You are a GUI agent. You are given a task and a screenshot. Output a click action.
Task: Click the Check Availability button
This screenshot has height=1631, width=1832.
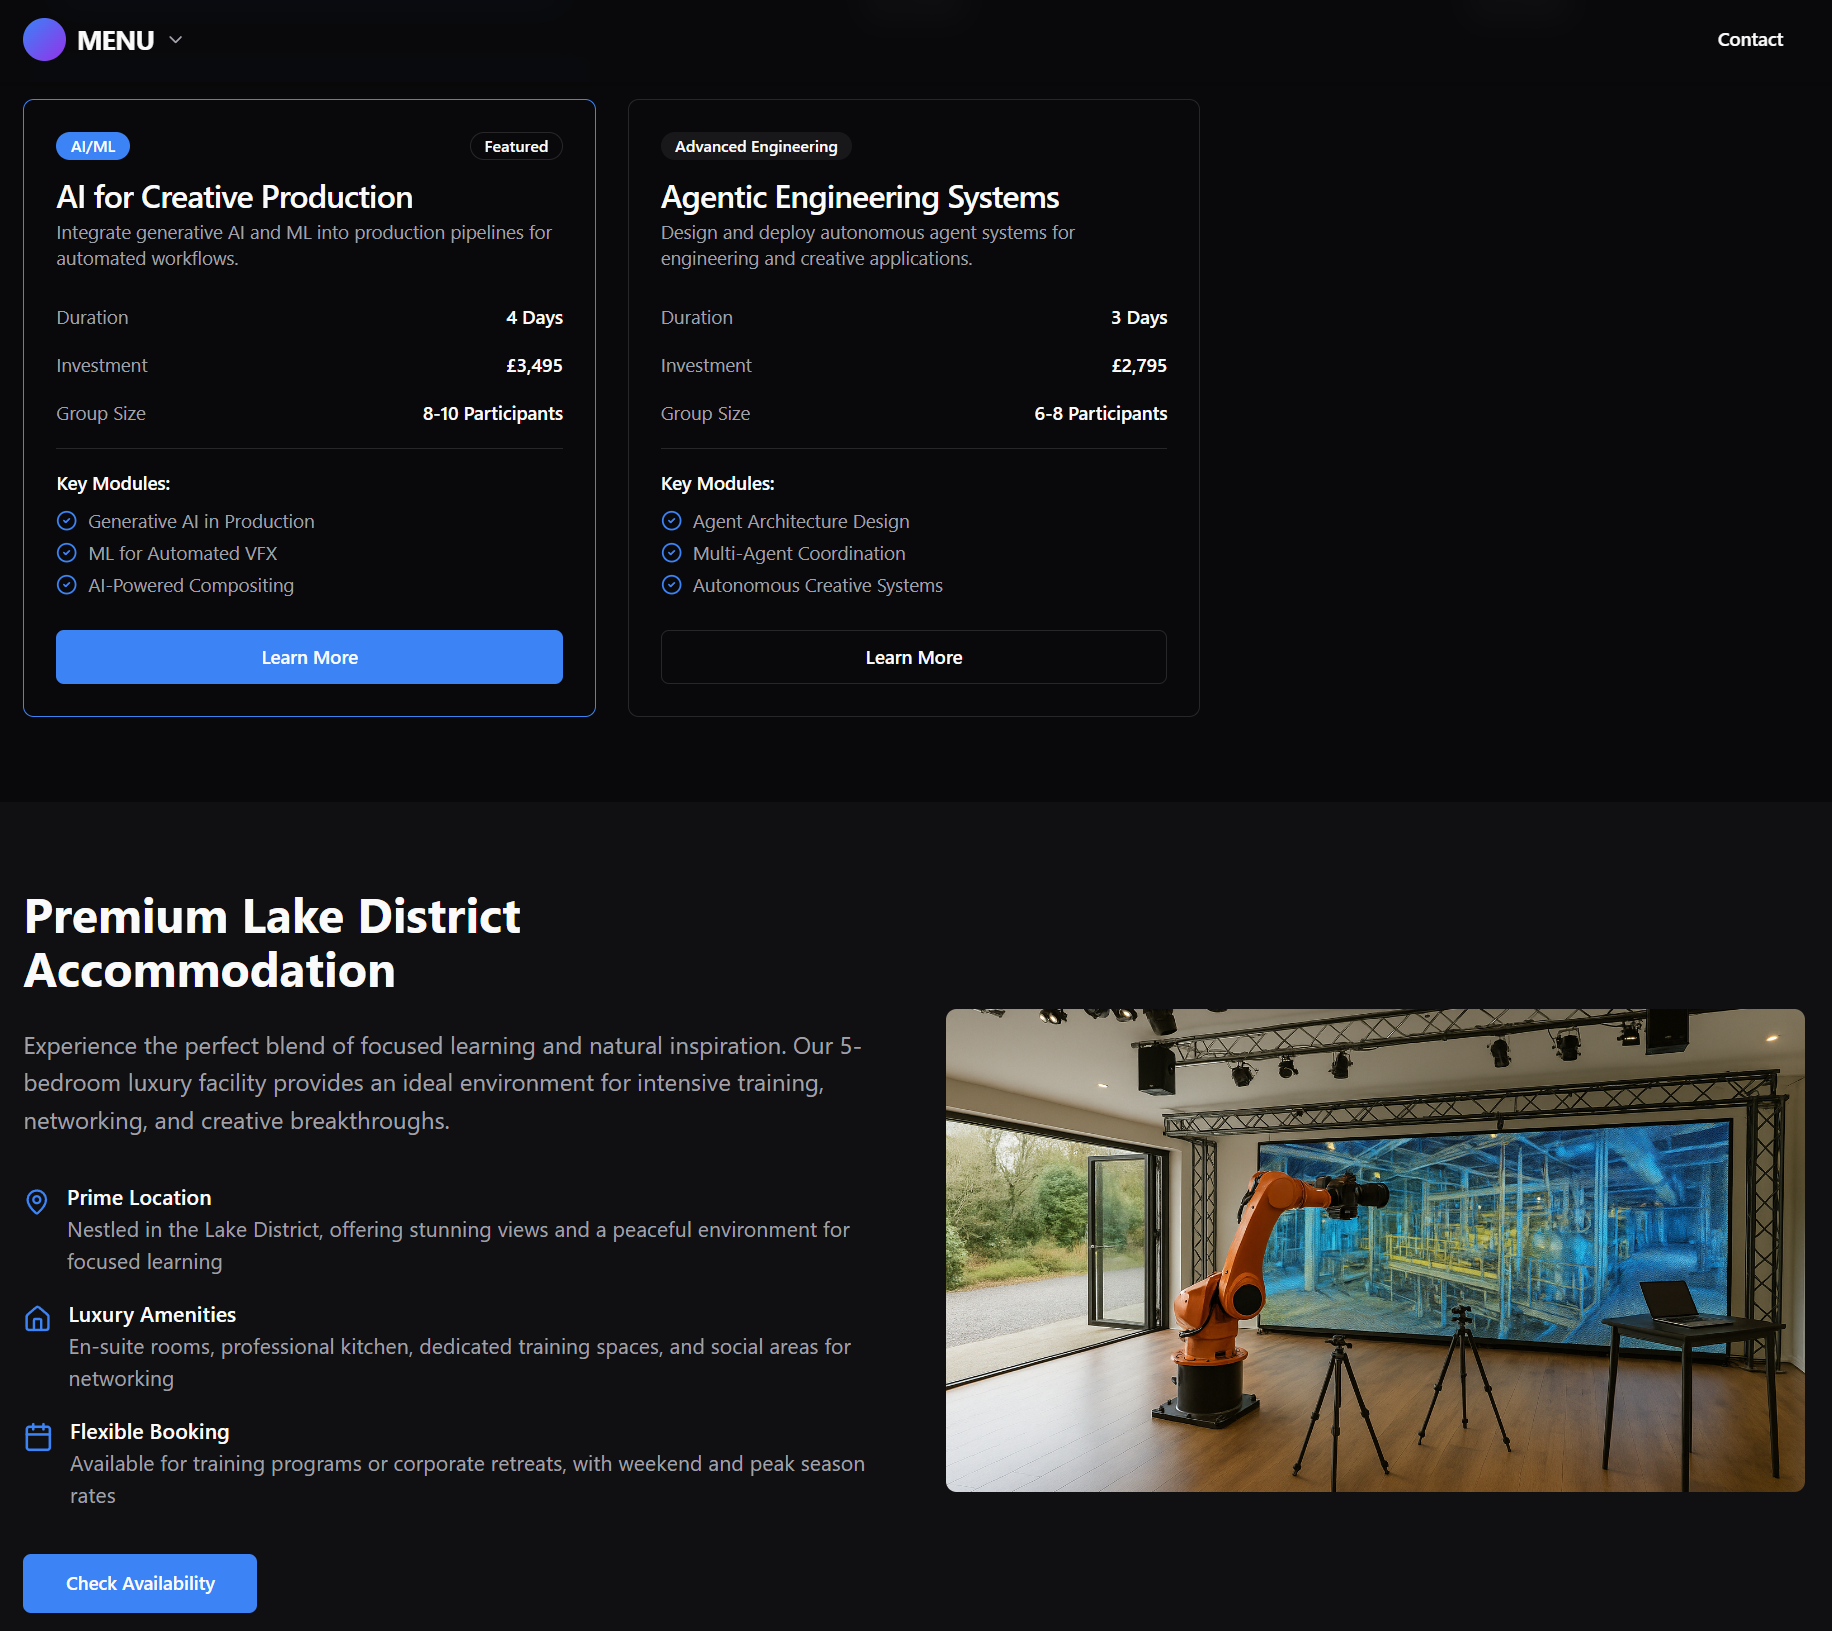[140, 1583]
